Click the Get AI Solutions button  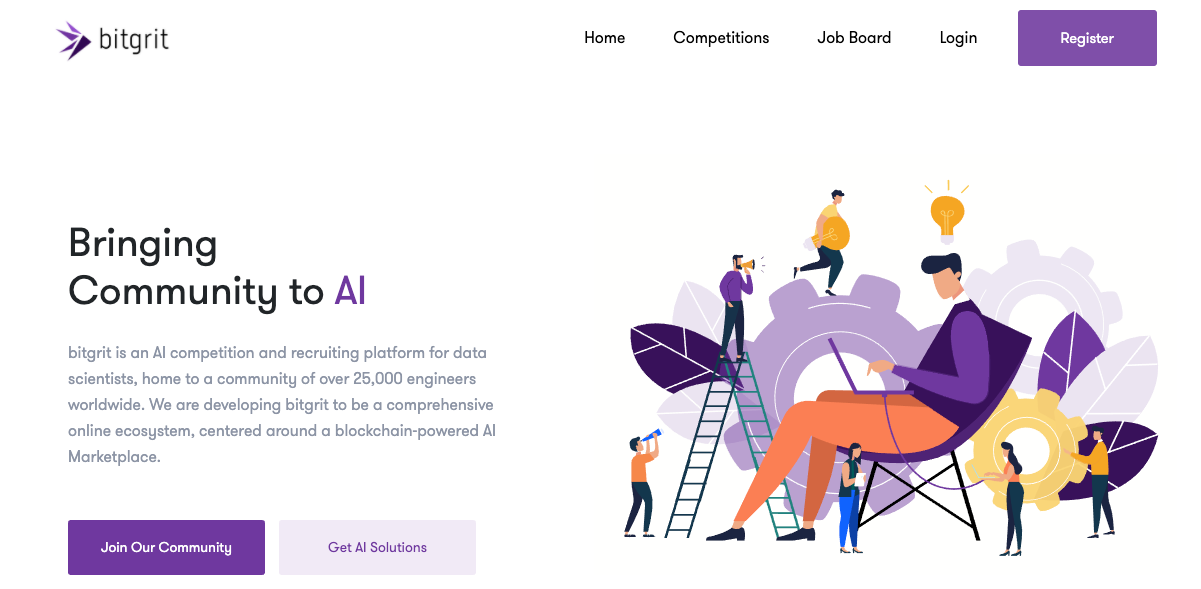(x=377, y=547)
